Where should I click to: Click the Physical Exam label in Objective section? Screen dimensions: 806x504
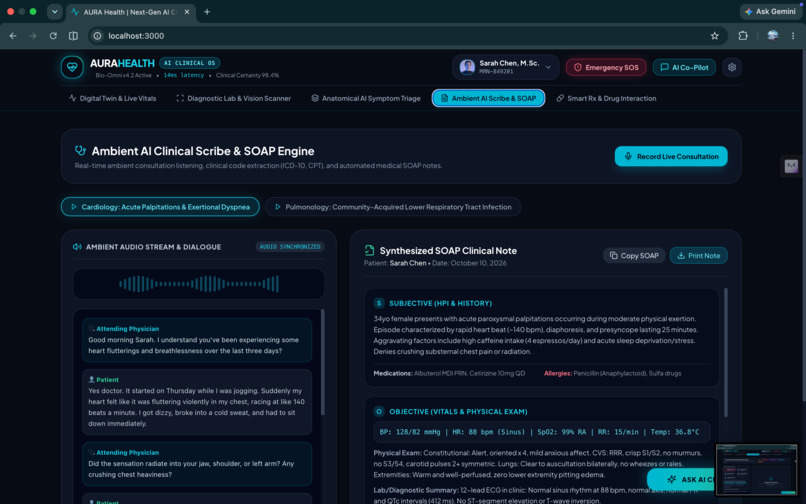pyautogui.click(x=397, y=453)
